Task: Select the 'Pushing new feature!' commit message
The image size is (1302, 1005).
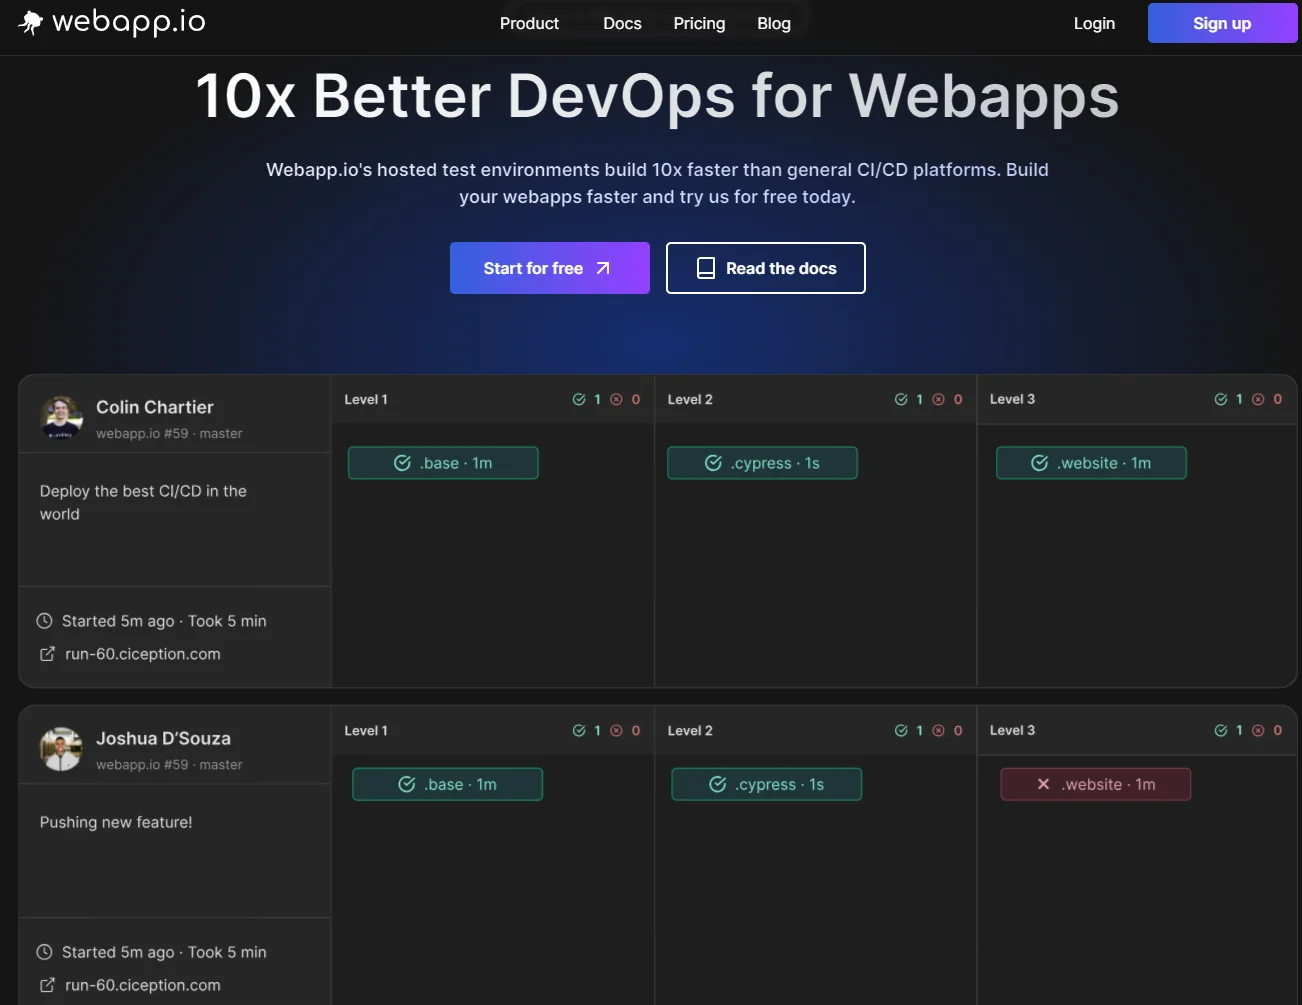Action: pyautogui.click(x=116, y=822)
